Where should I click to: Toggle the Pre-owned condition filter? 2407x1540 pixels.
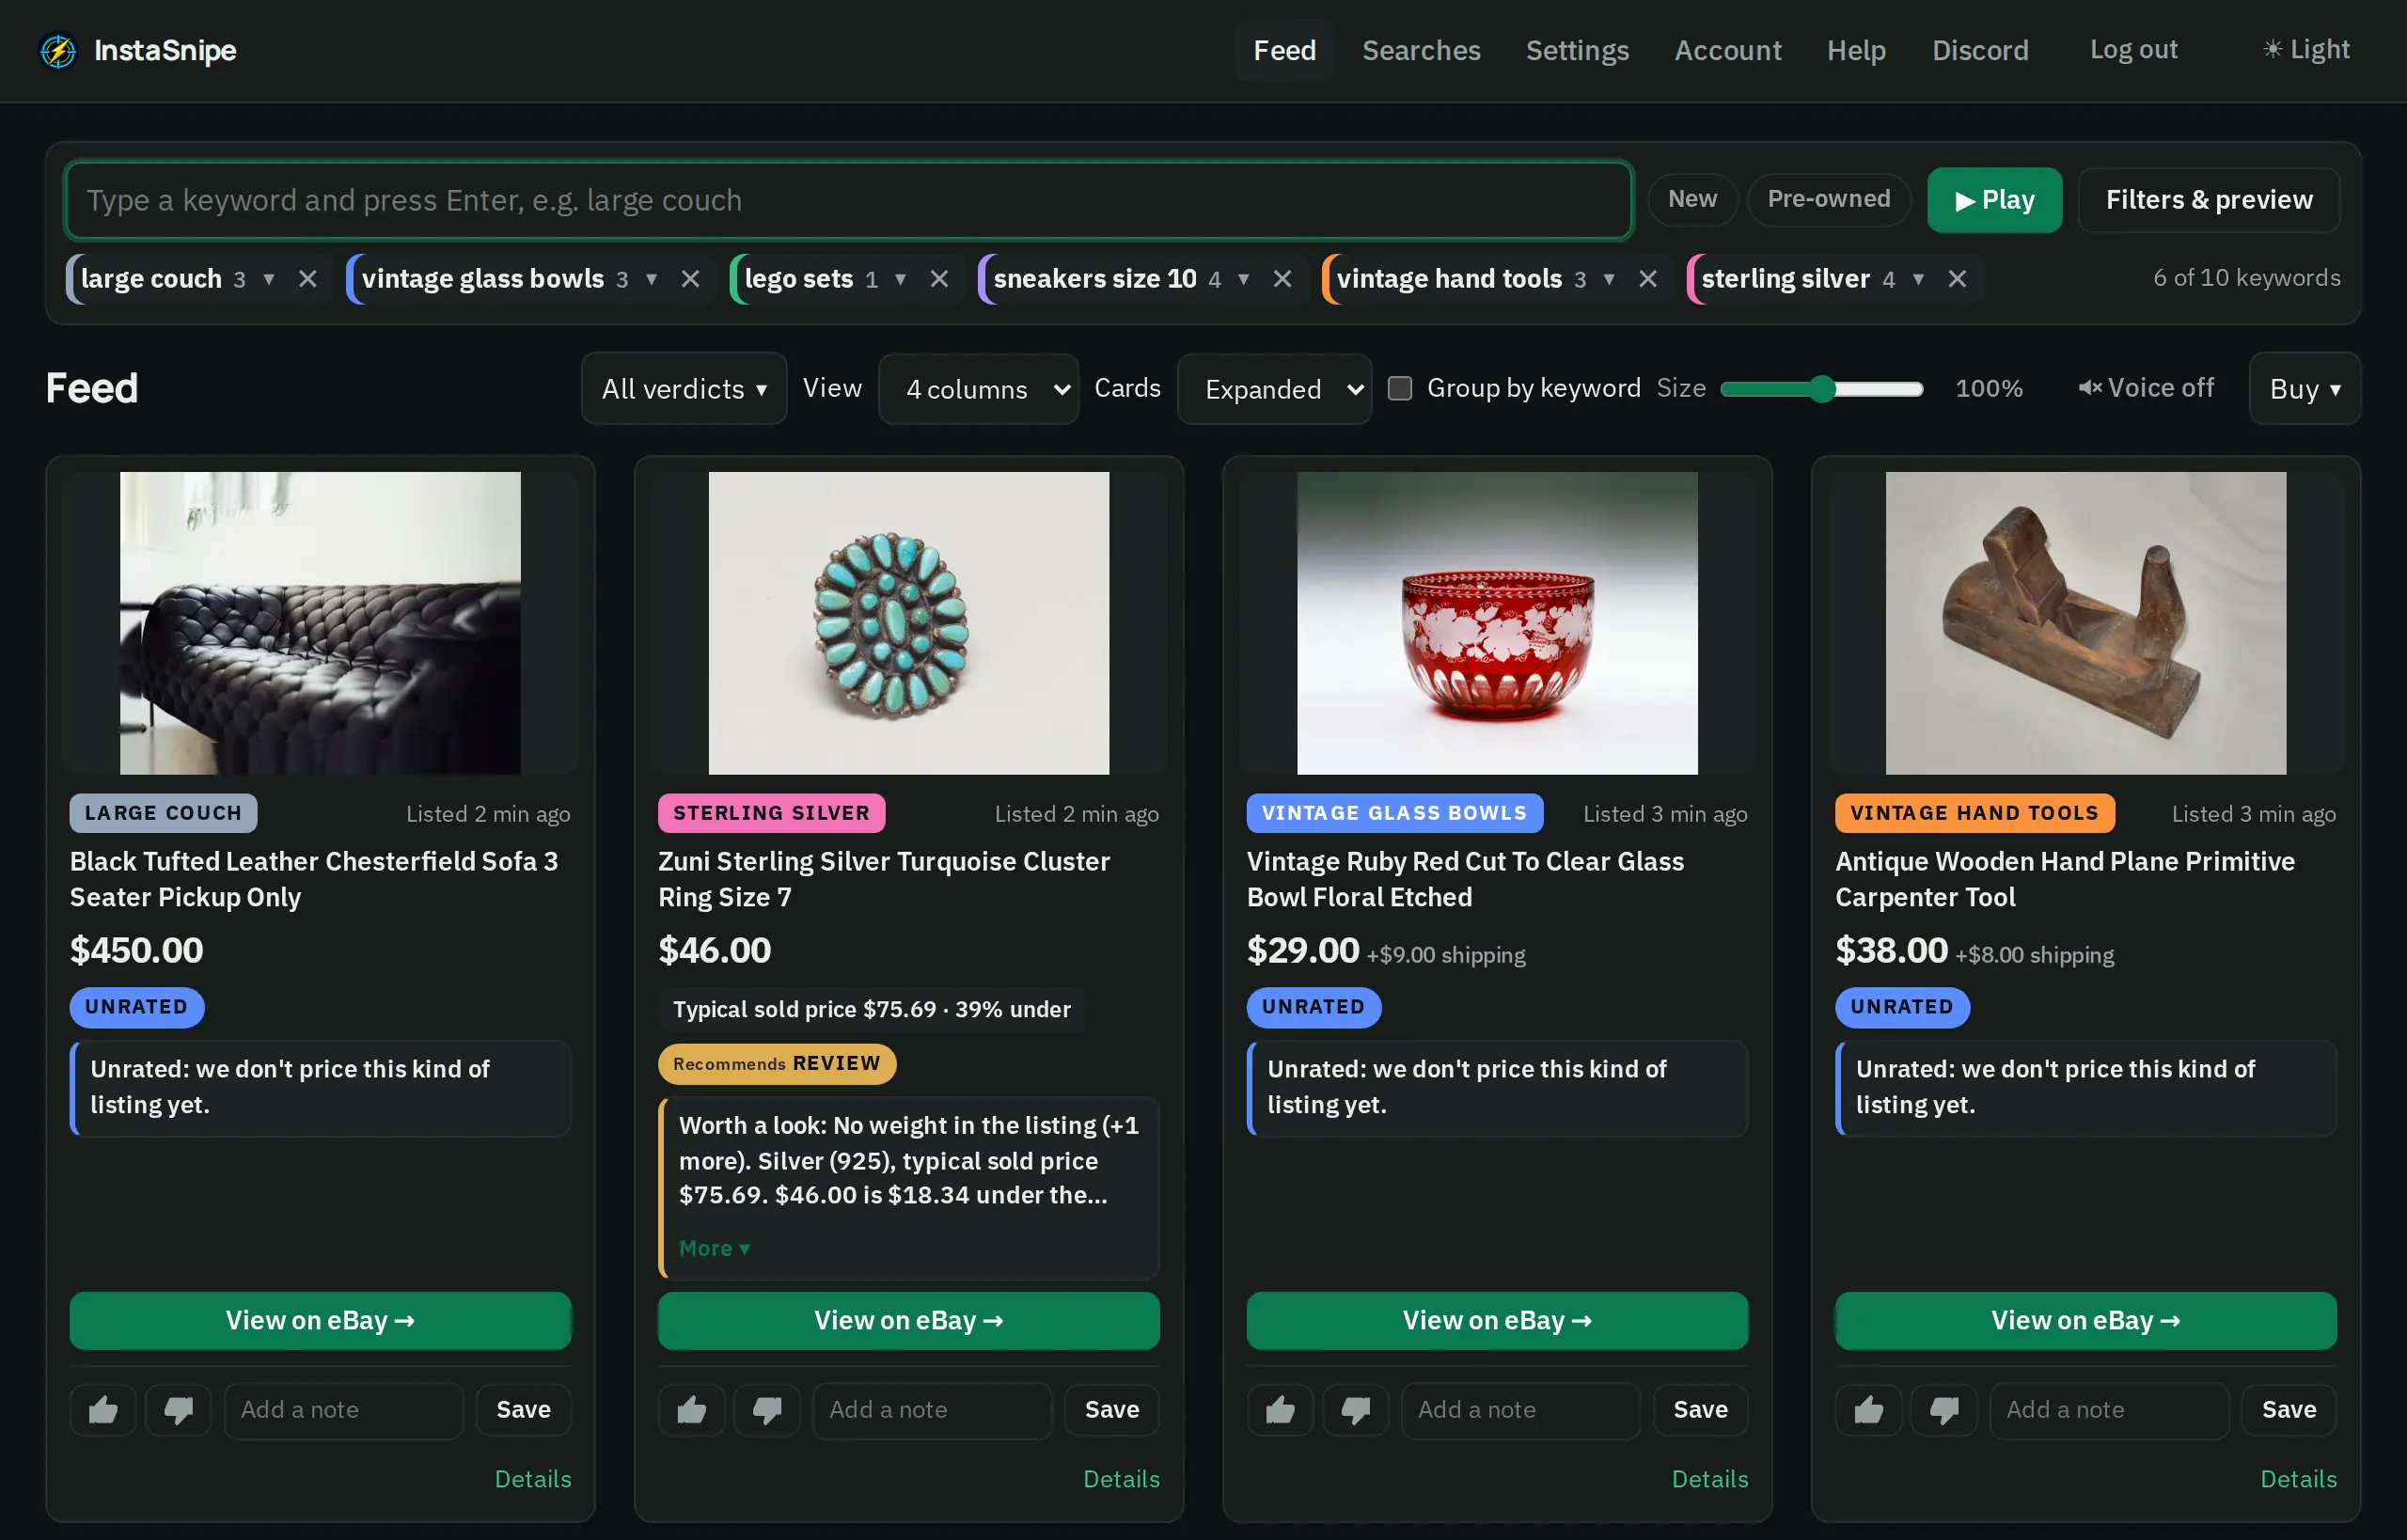1829,199
